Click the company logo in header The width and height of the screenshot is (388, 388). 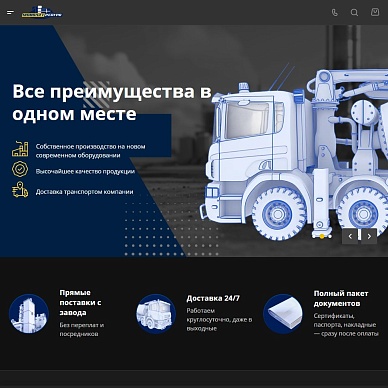[42, 12]
